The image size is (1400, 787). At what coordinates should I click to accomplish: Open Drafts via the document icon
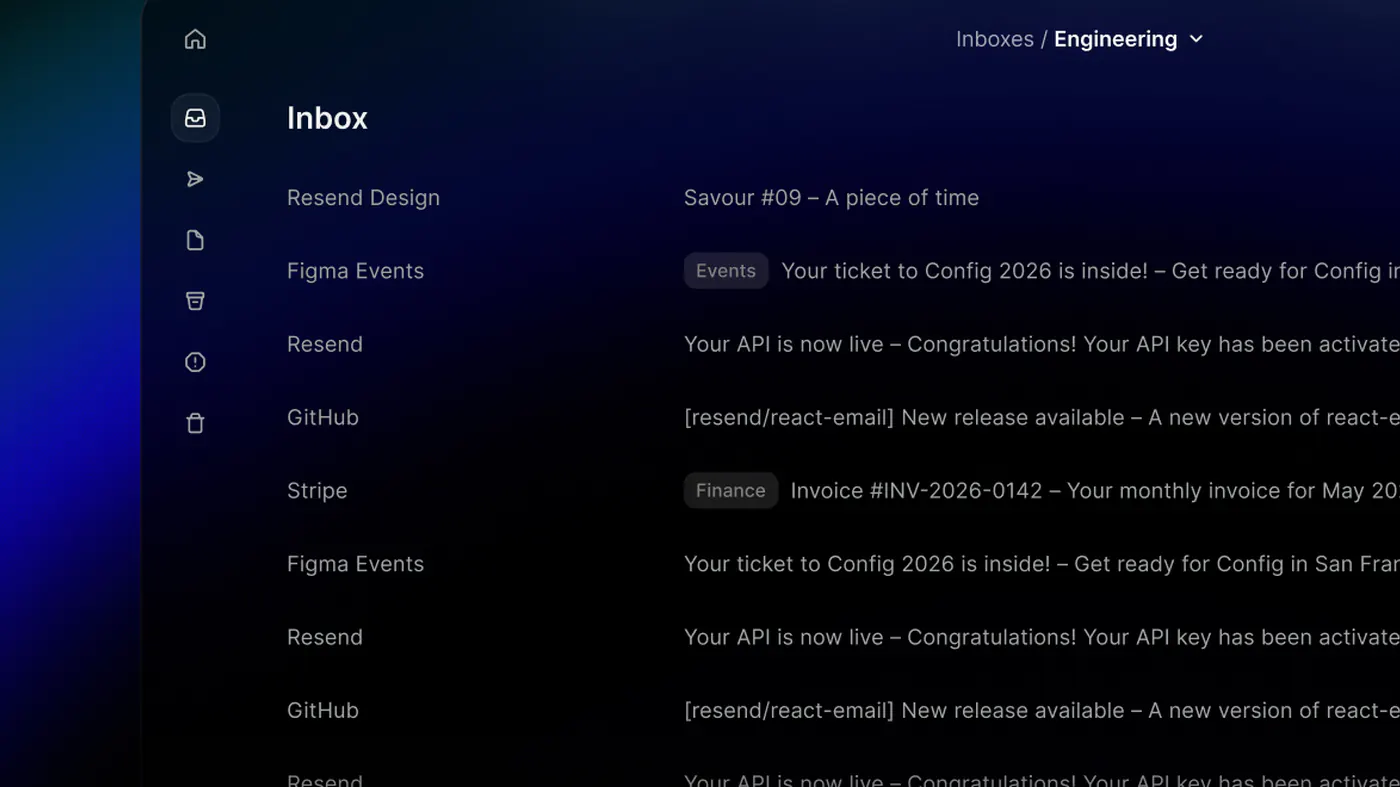click(195, 240)
